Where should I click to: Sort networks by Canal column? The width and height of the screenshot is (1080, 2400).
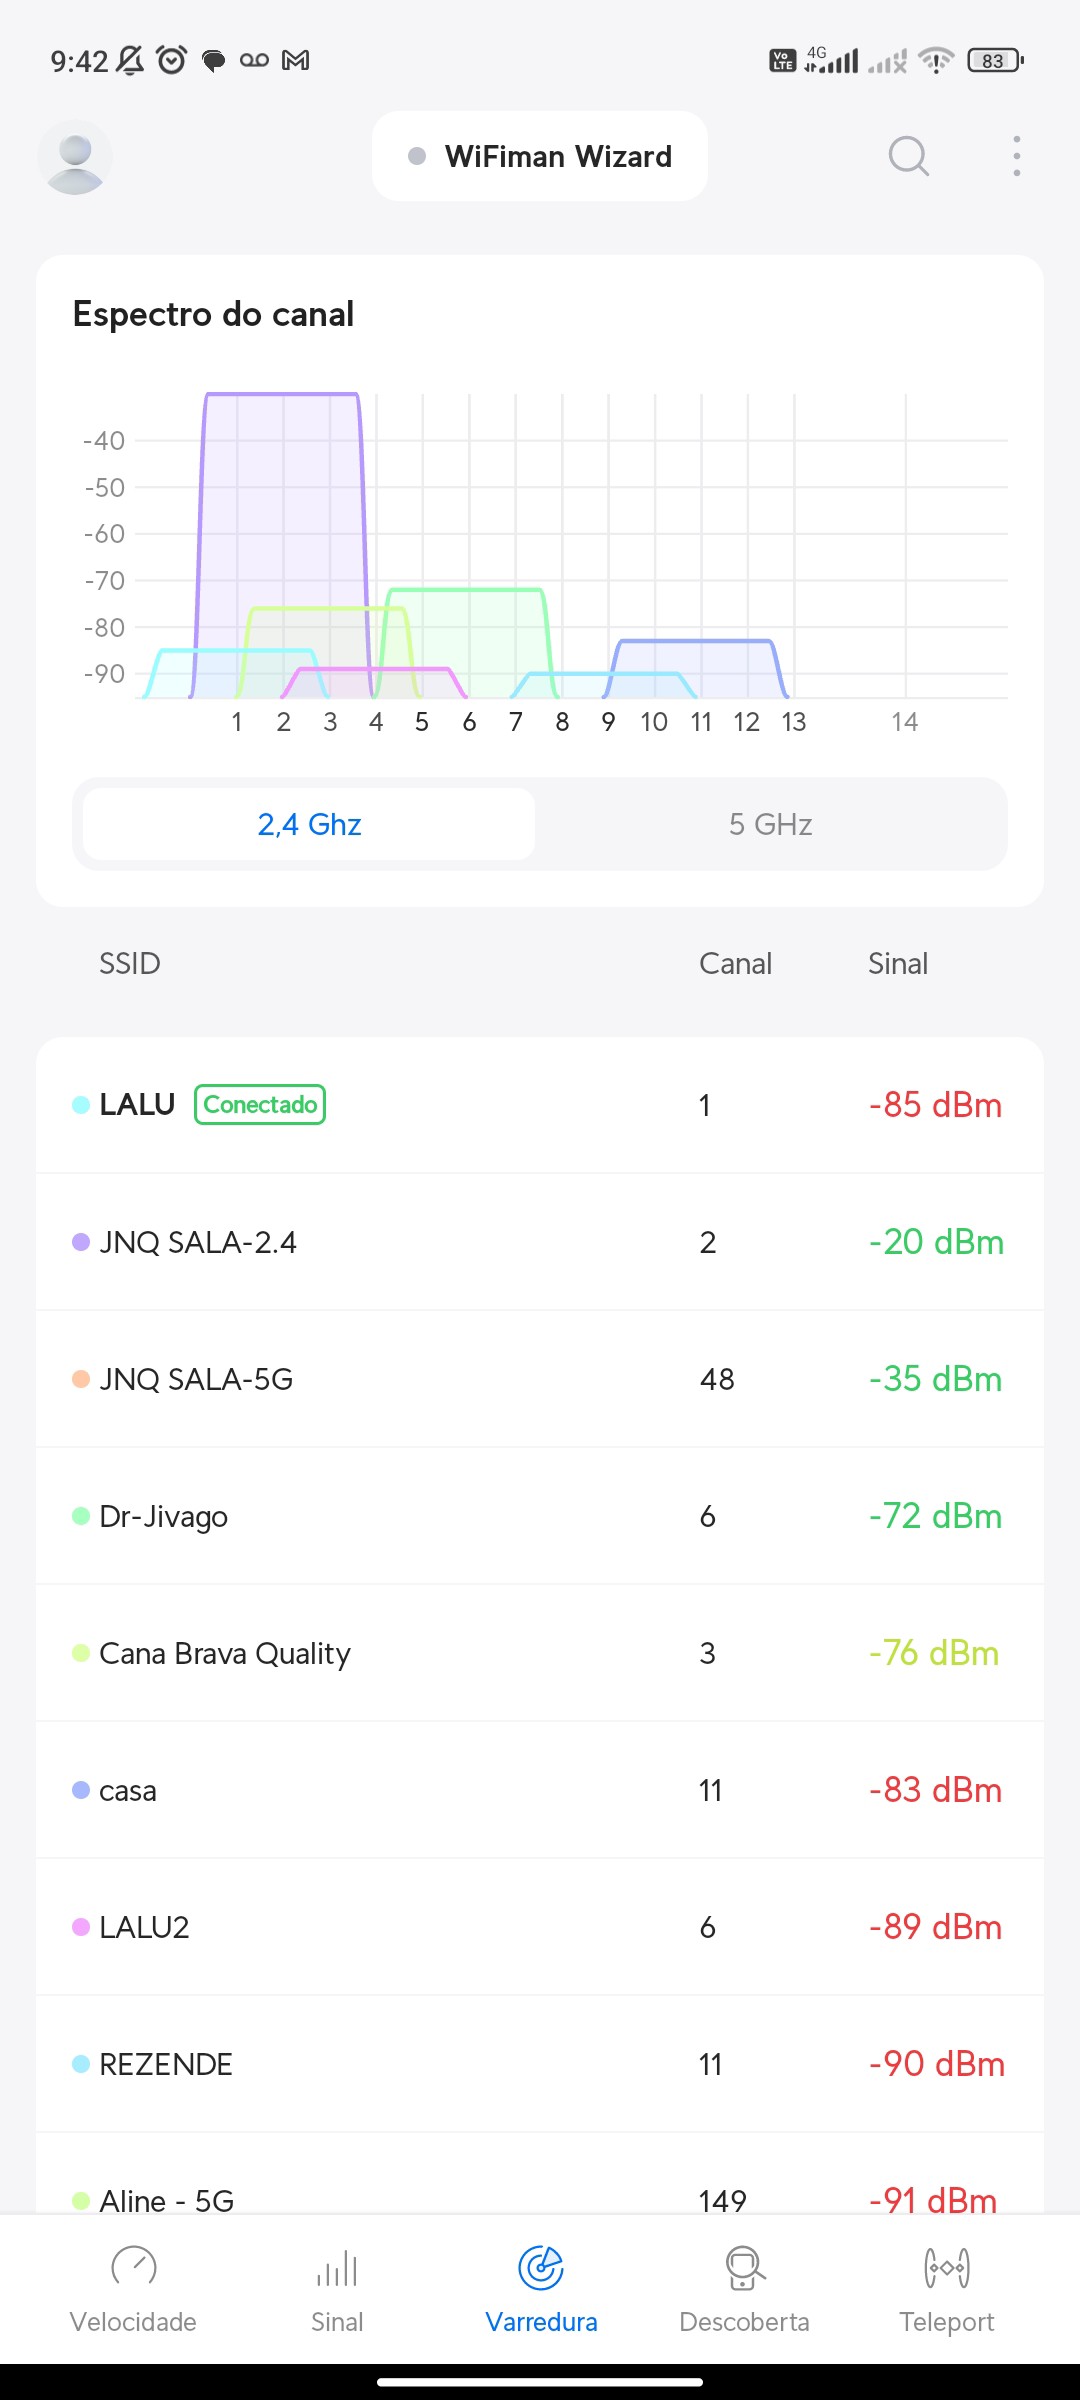(735, 963)
